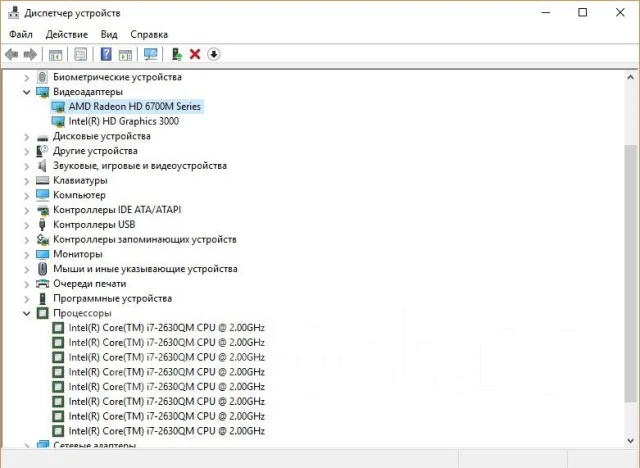
Task: Expand the Мониторы category
Action: 27,255
